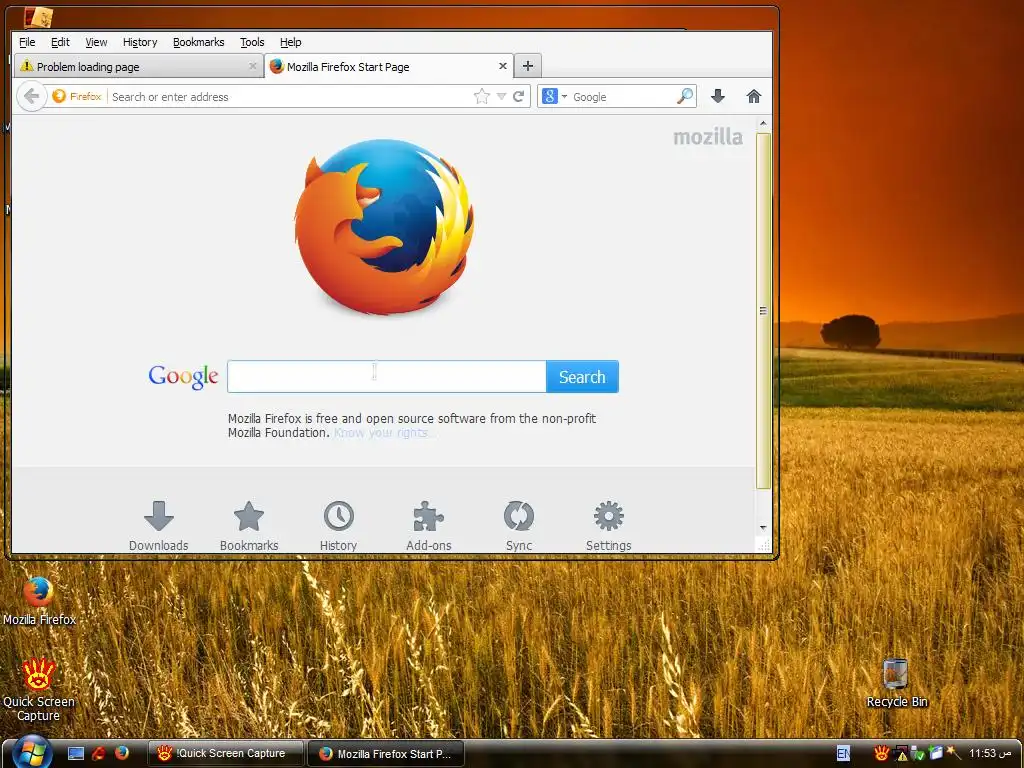Switch to the Problem loading page tab
Viewport: 1024px width, 768px height.
pyautogui.click(x=137, y=67)
